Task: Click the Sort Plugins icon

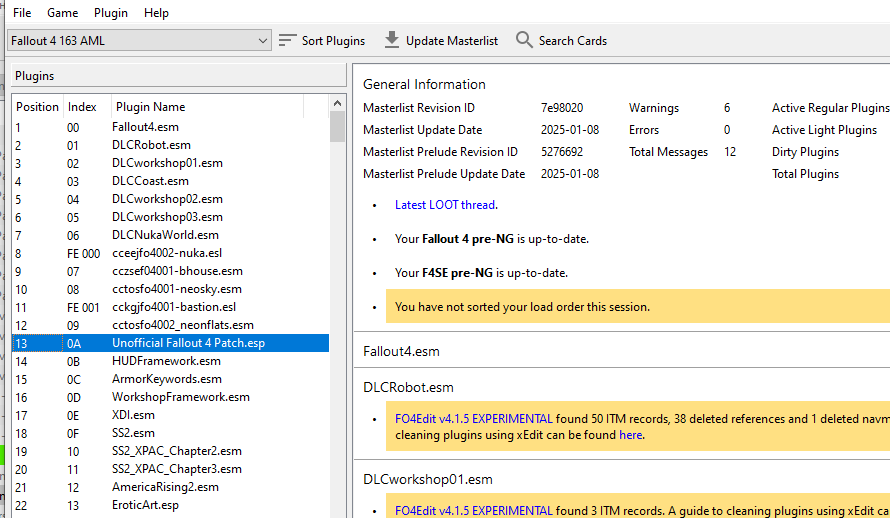Action: click(288, 40)
